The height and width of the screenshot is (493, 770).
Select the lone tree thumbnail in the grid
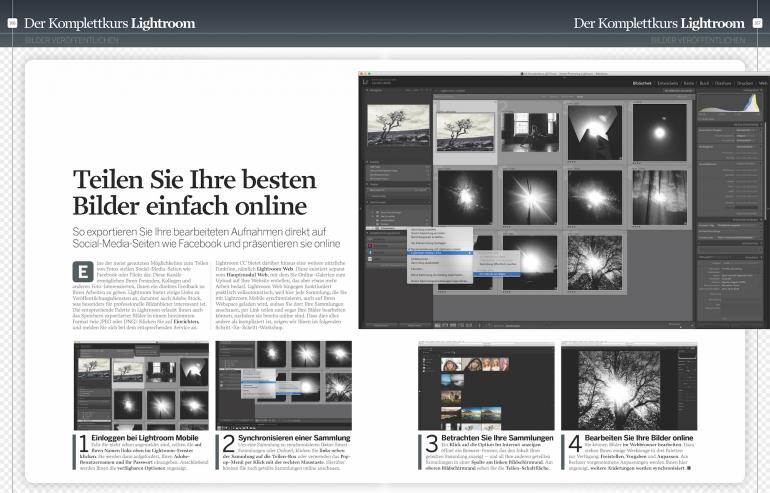465,132
